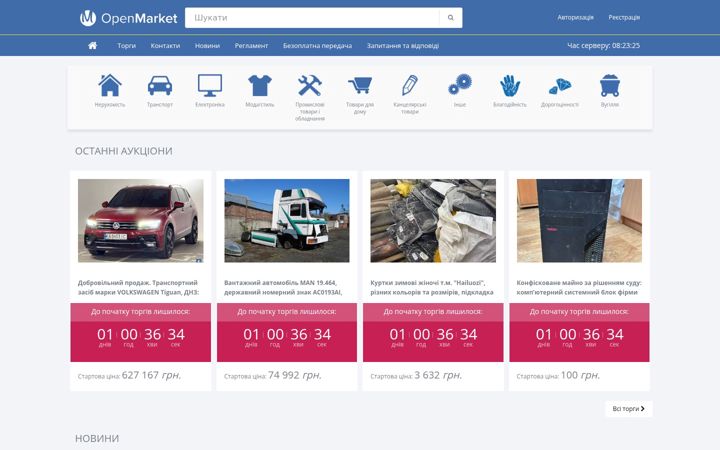Viewport: 720px width, 450px height.
Task: Open the Регламент menu item
Action: pos(251,45)
